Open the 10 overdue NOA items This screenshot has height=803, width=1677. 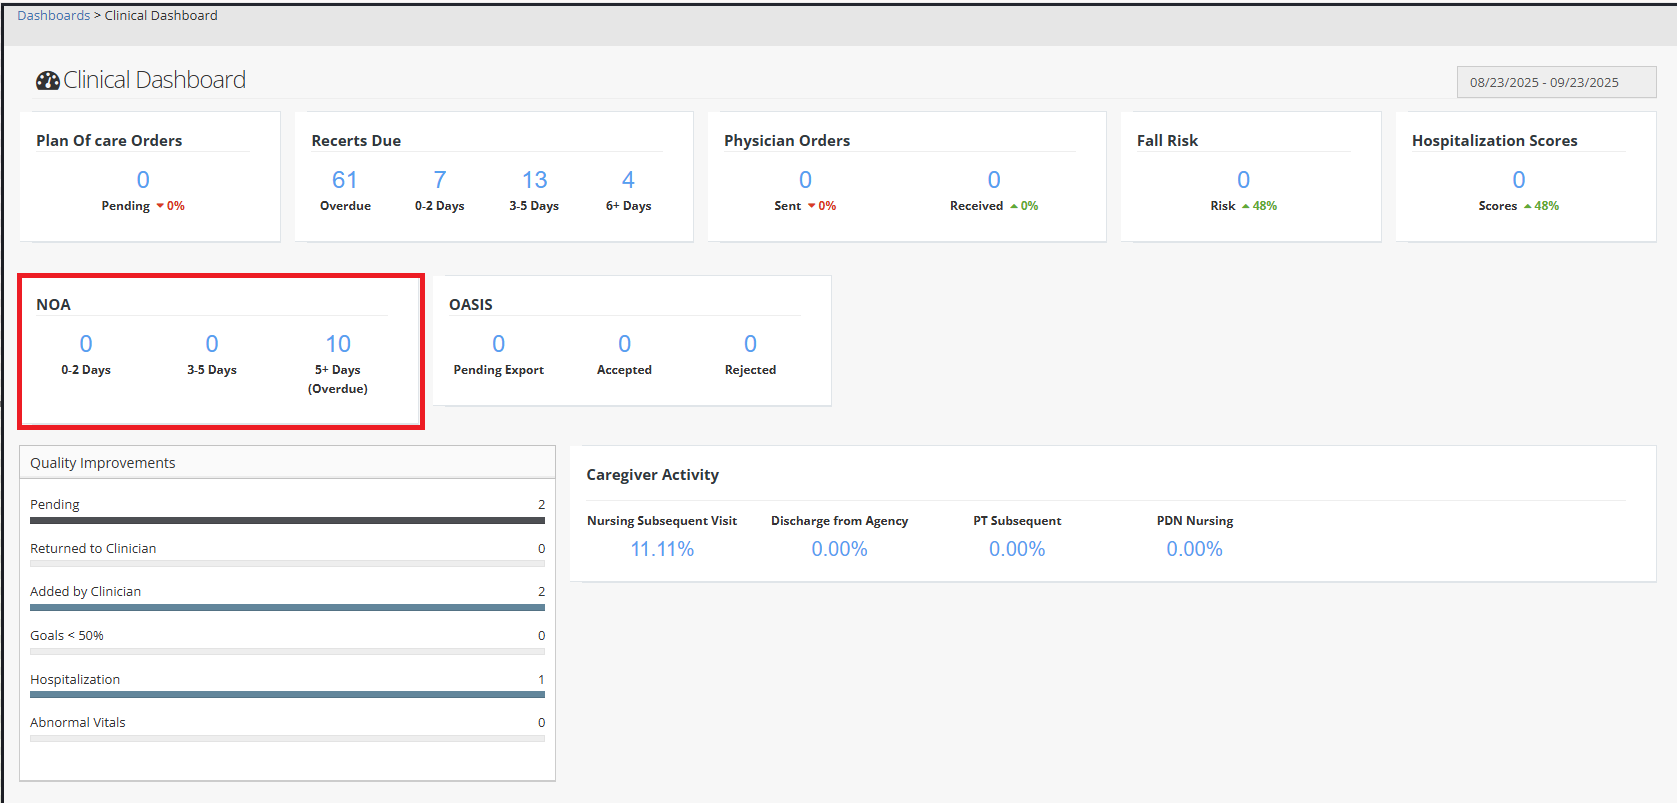(x=338, y=344)
